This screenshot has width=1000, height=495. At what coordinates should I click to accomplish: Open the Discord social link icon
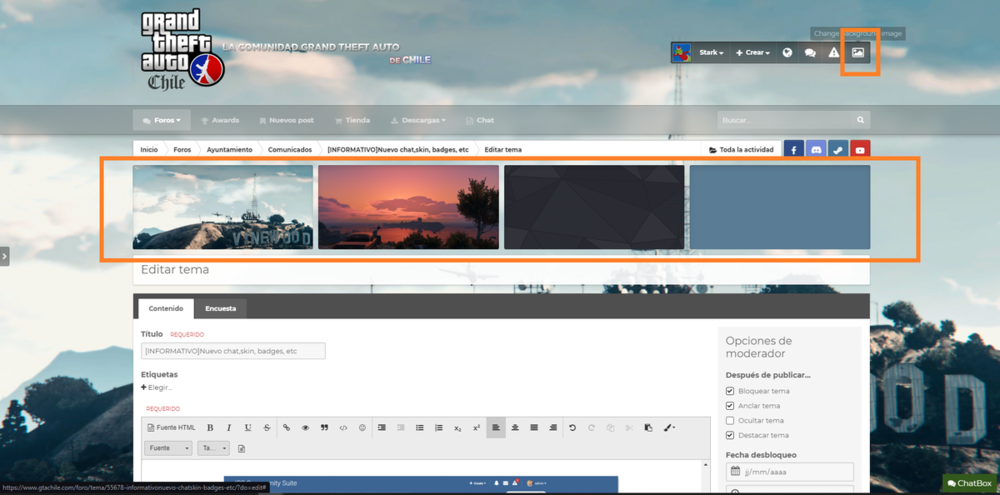tap(815, 150)
